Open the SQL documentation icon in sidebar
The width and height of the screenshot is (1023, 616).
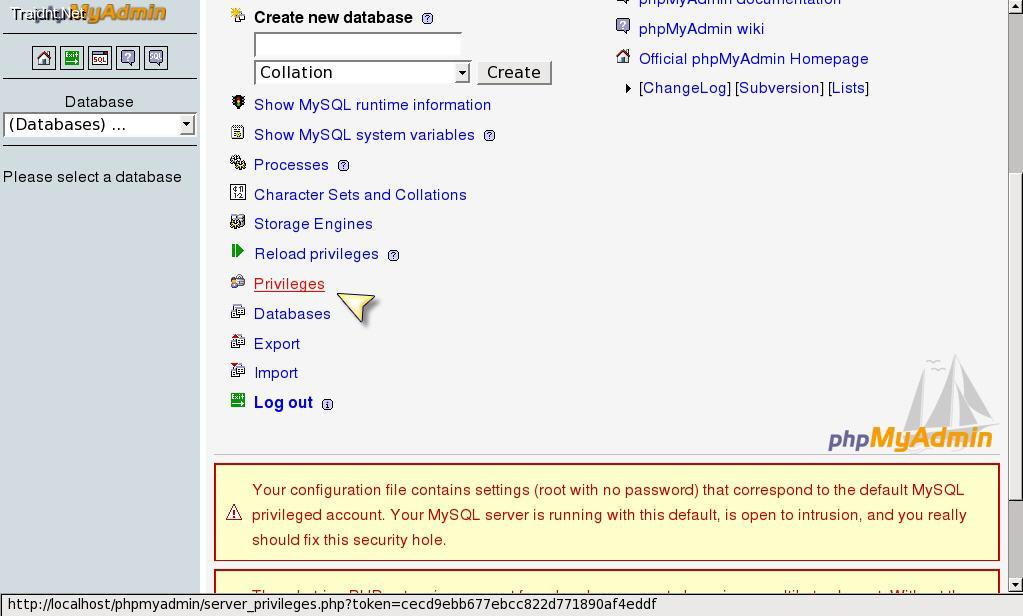[x=156, y=58]
